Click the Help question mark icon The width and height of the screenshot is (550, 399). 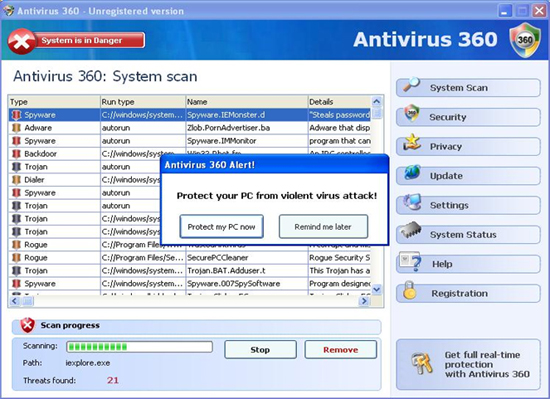[411, 261]
